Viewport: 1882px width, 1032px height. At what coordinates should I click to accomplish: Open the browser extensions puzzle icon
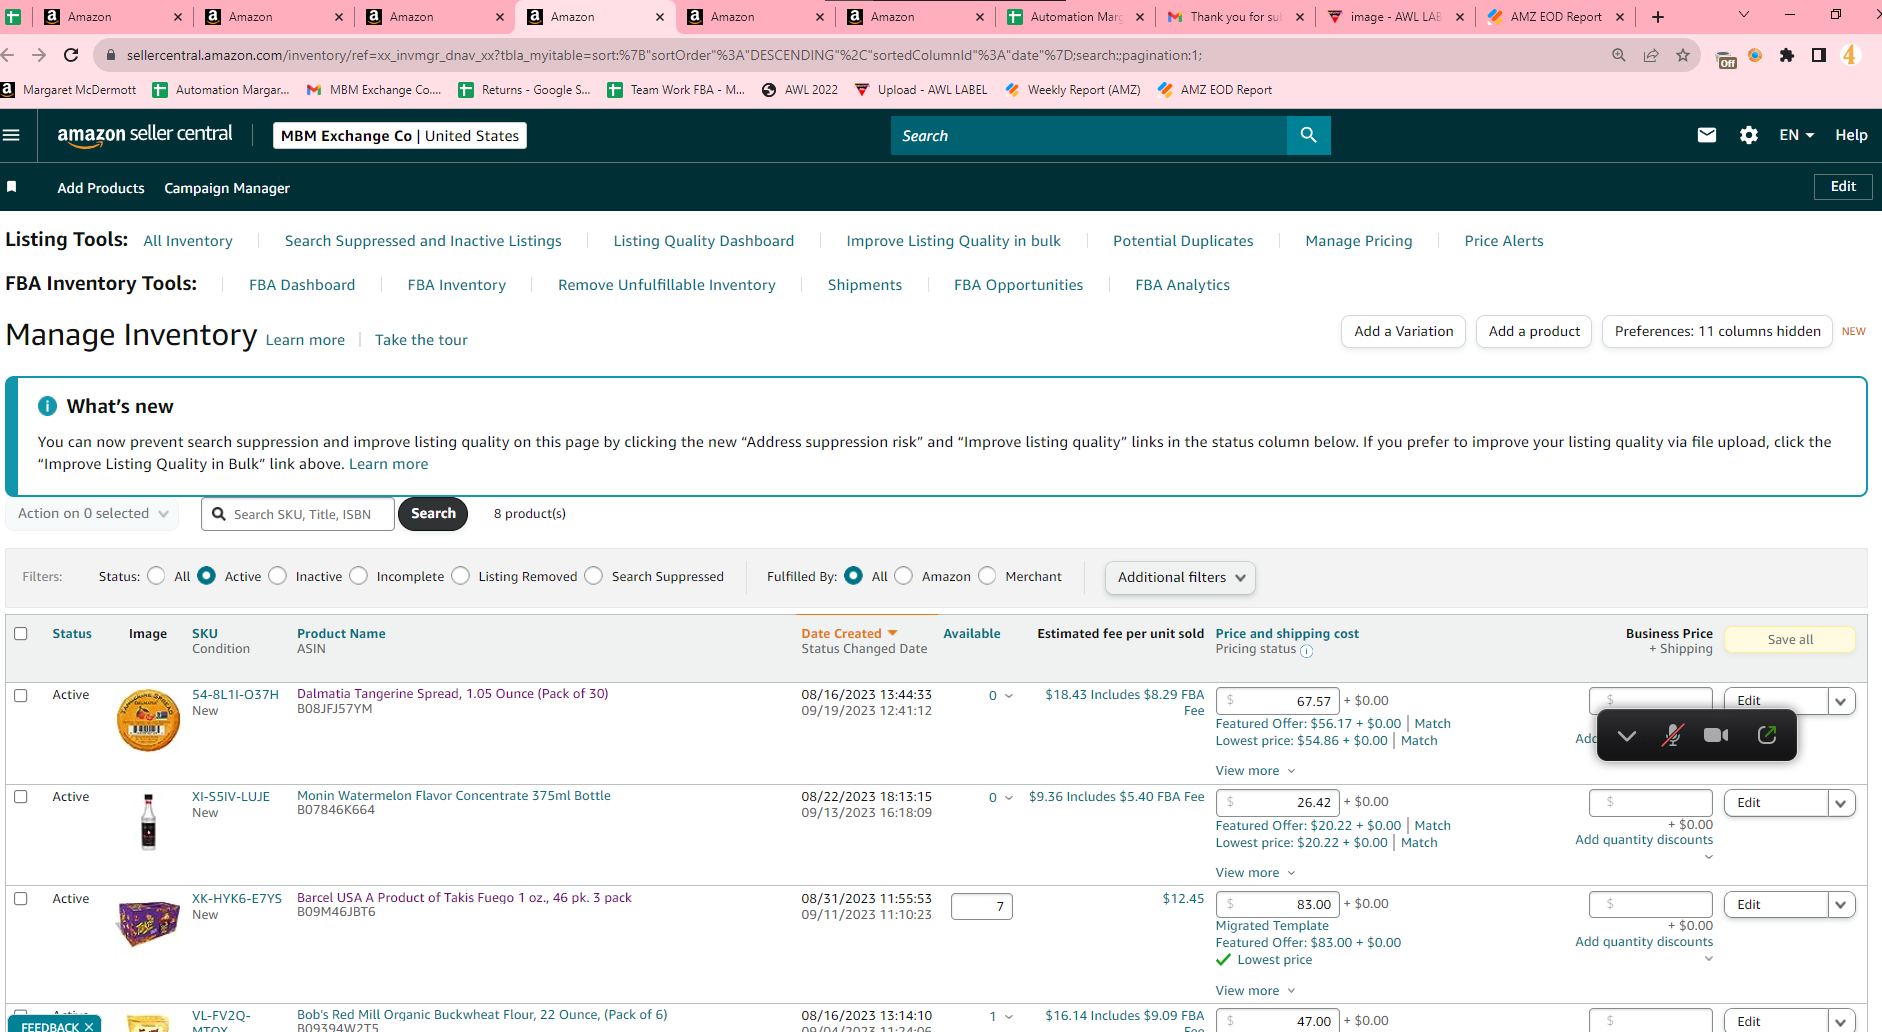click(1787, 55)
